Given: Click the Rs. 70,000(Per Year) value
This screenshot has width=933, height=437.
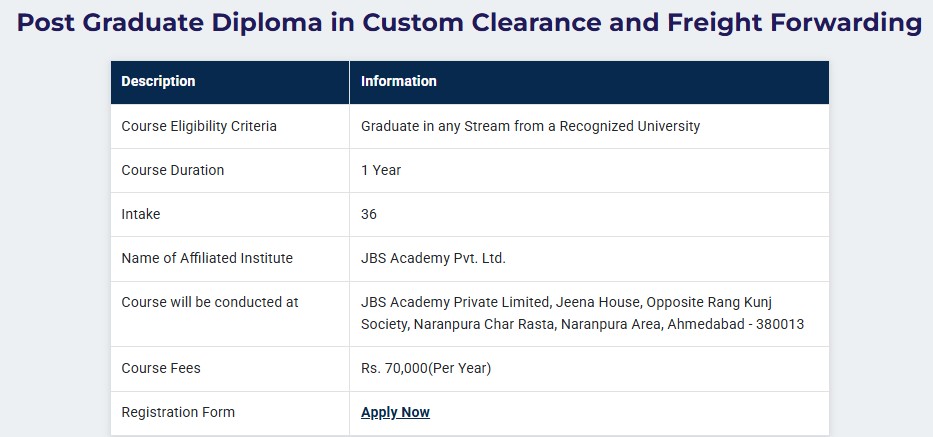Looking at the screenshot, I should pyautogui.click(x=426, y=369).
